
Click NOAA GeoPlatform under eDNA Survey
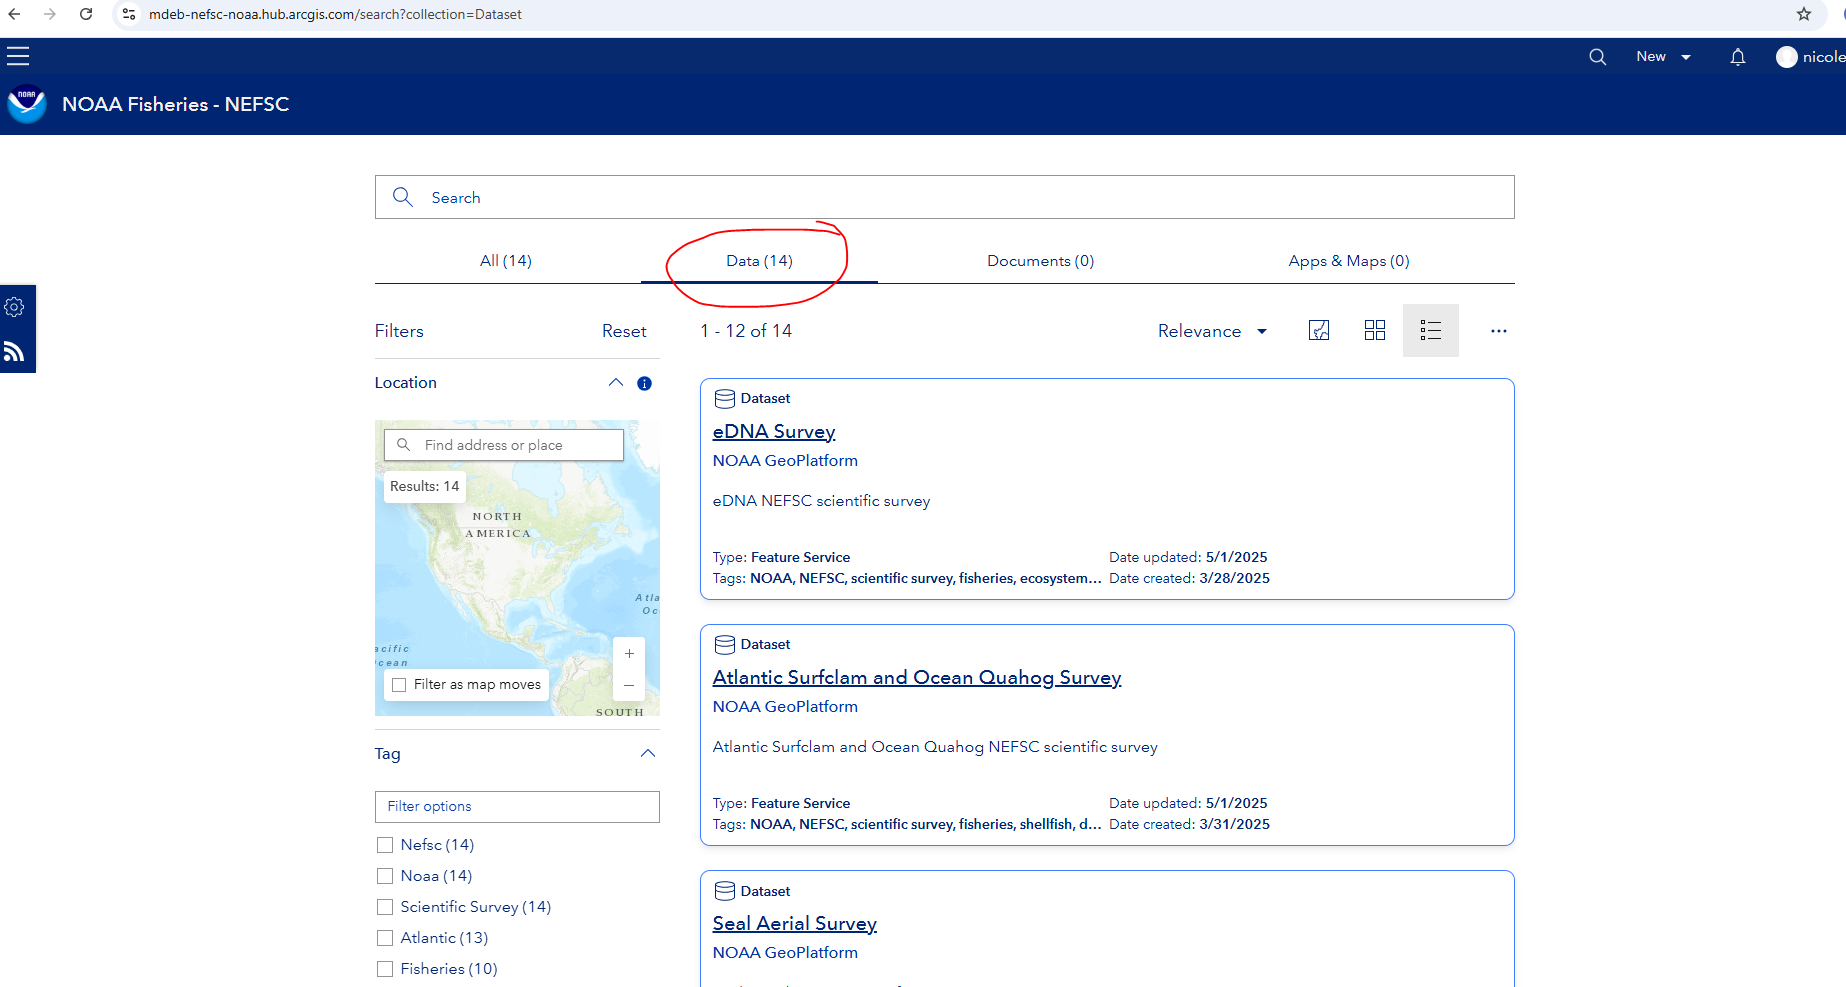coord(785,461)
